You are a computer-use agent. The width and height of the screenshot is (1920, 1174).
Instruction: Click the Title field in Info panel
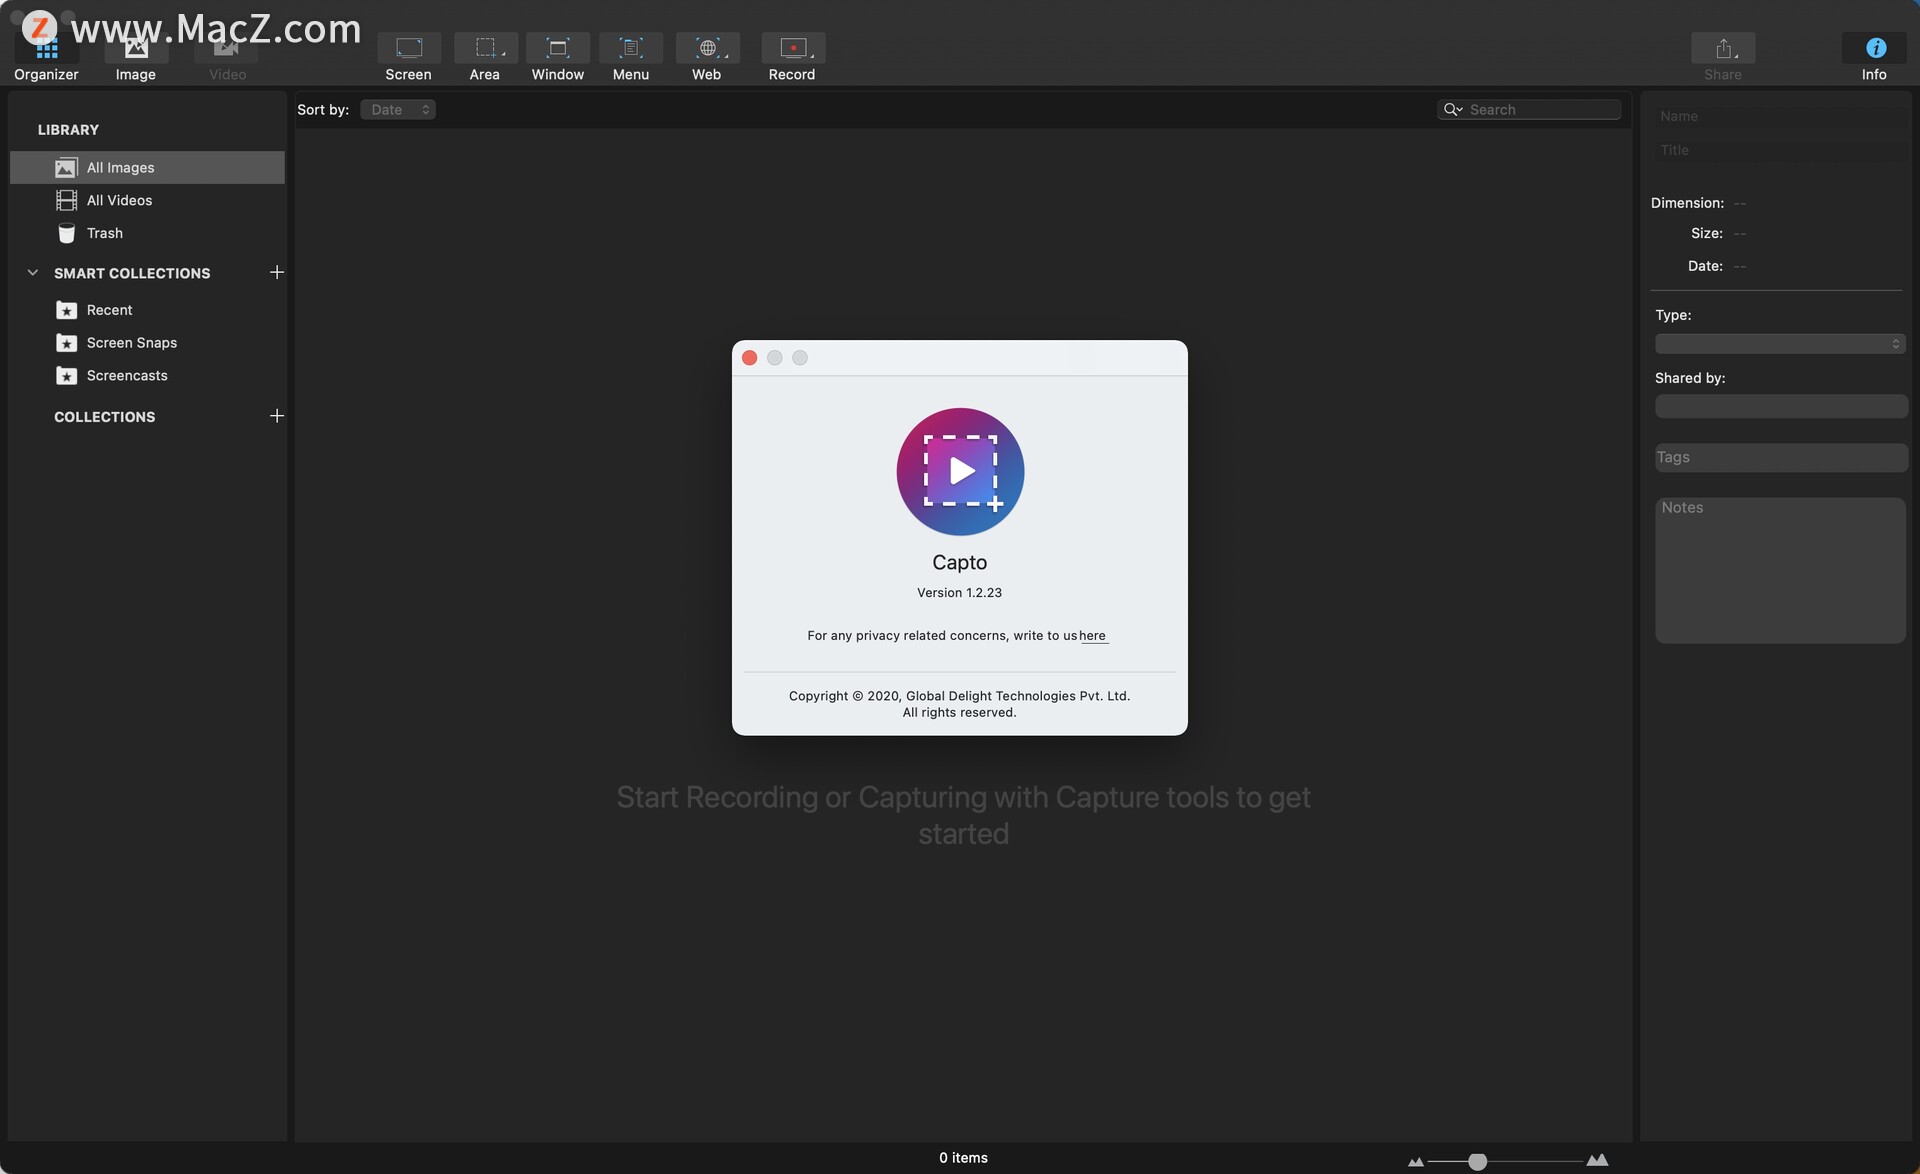coord(1780,150)
